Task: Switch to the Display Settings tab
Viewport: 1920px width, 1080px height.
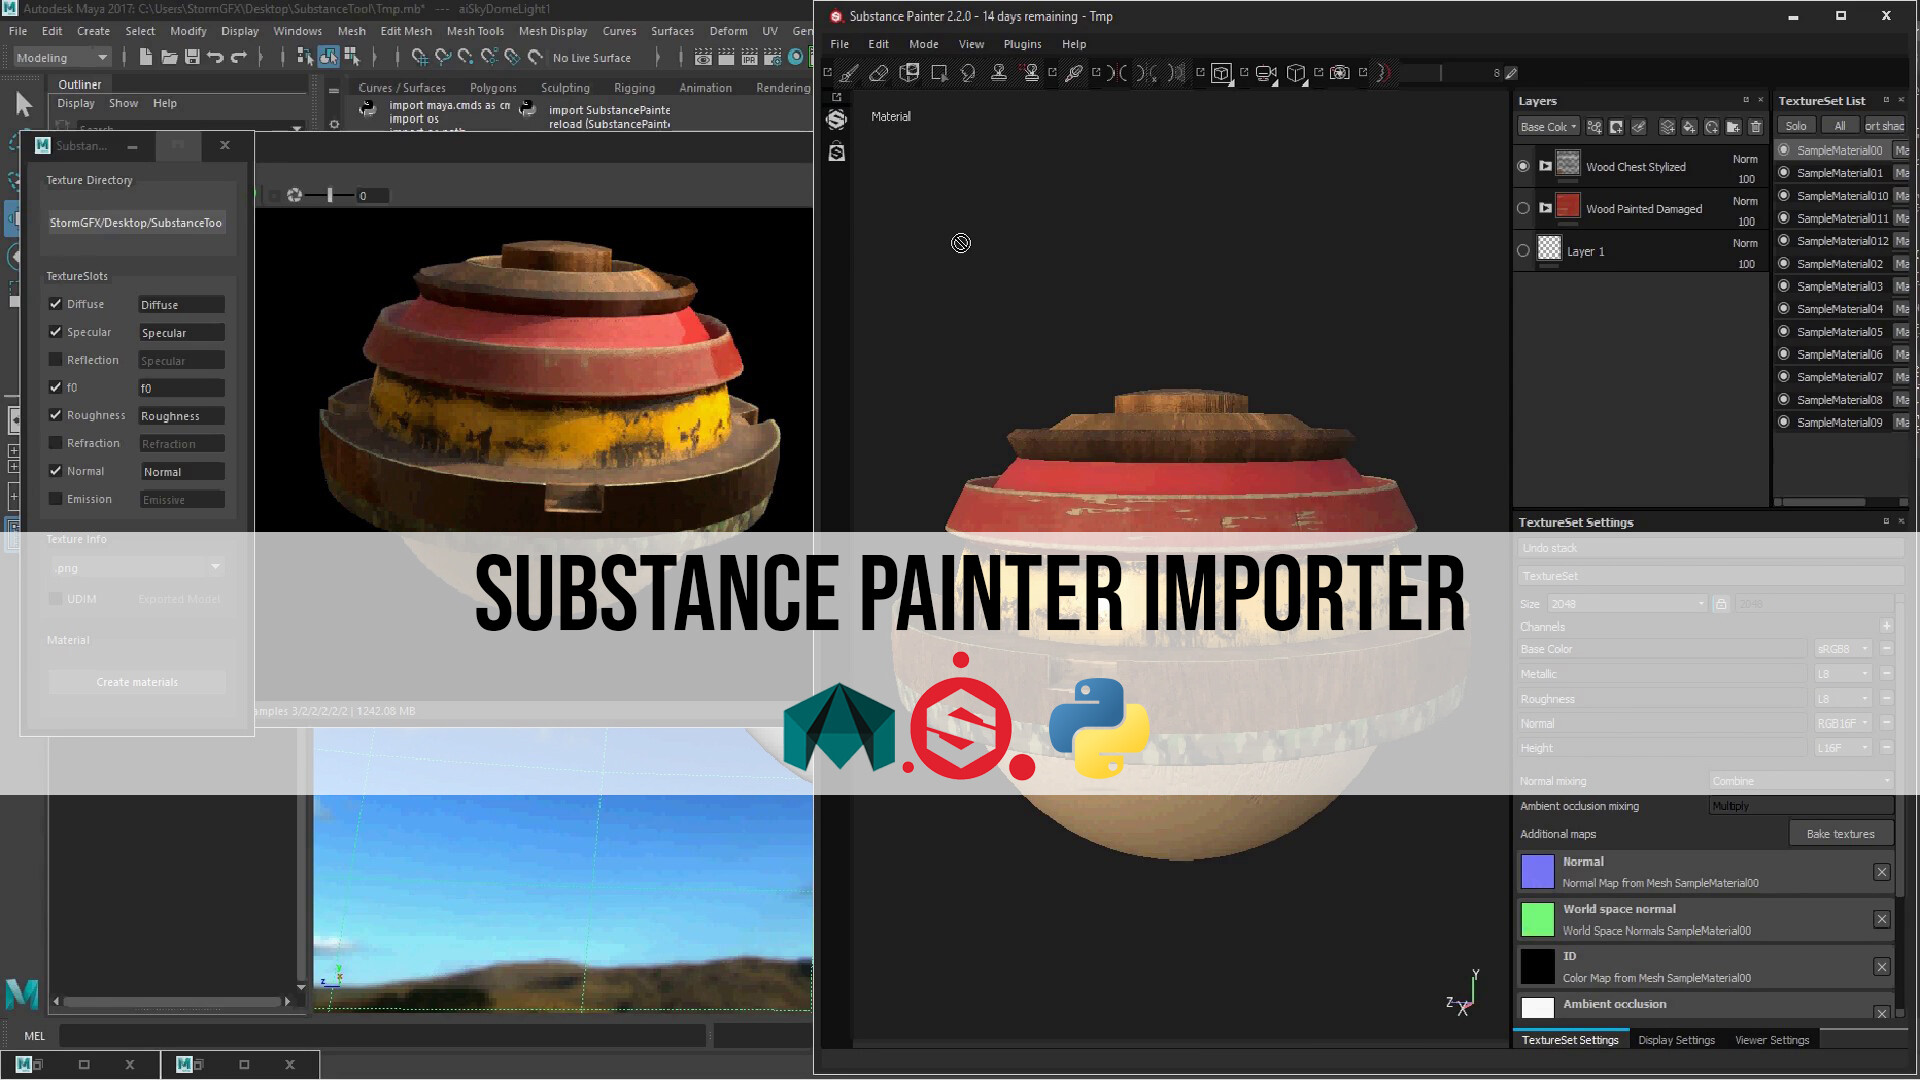Action: click(1676, 1040)
